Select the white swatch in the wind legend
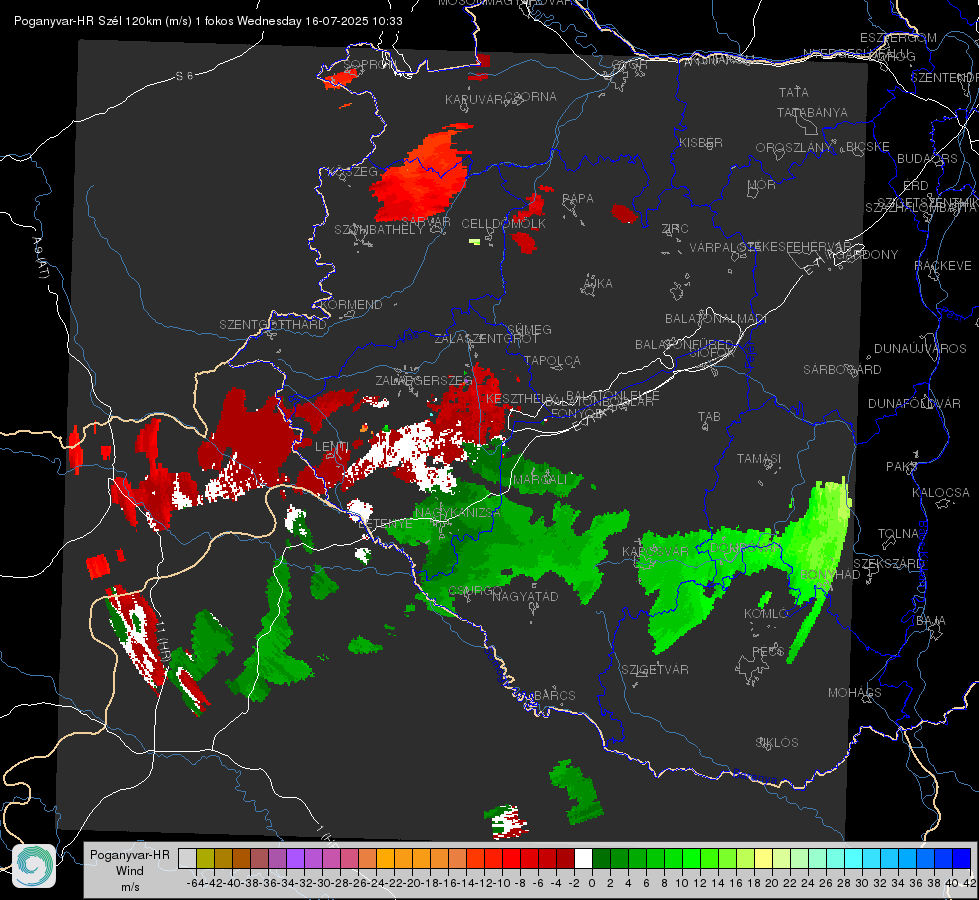The image size is (979, 900). pos(583,859)
